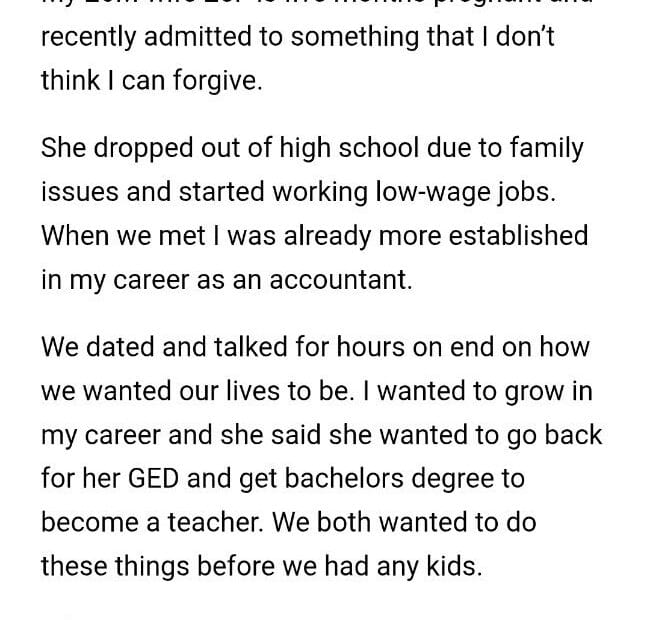The width and height of the screenshot is (650, 620).
Task: Click the word "GED" in the text
Action: click(156, 478)
